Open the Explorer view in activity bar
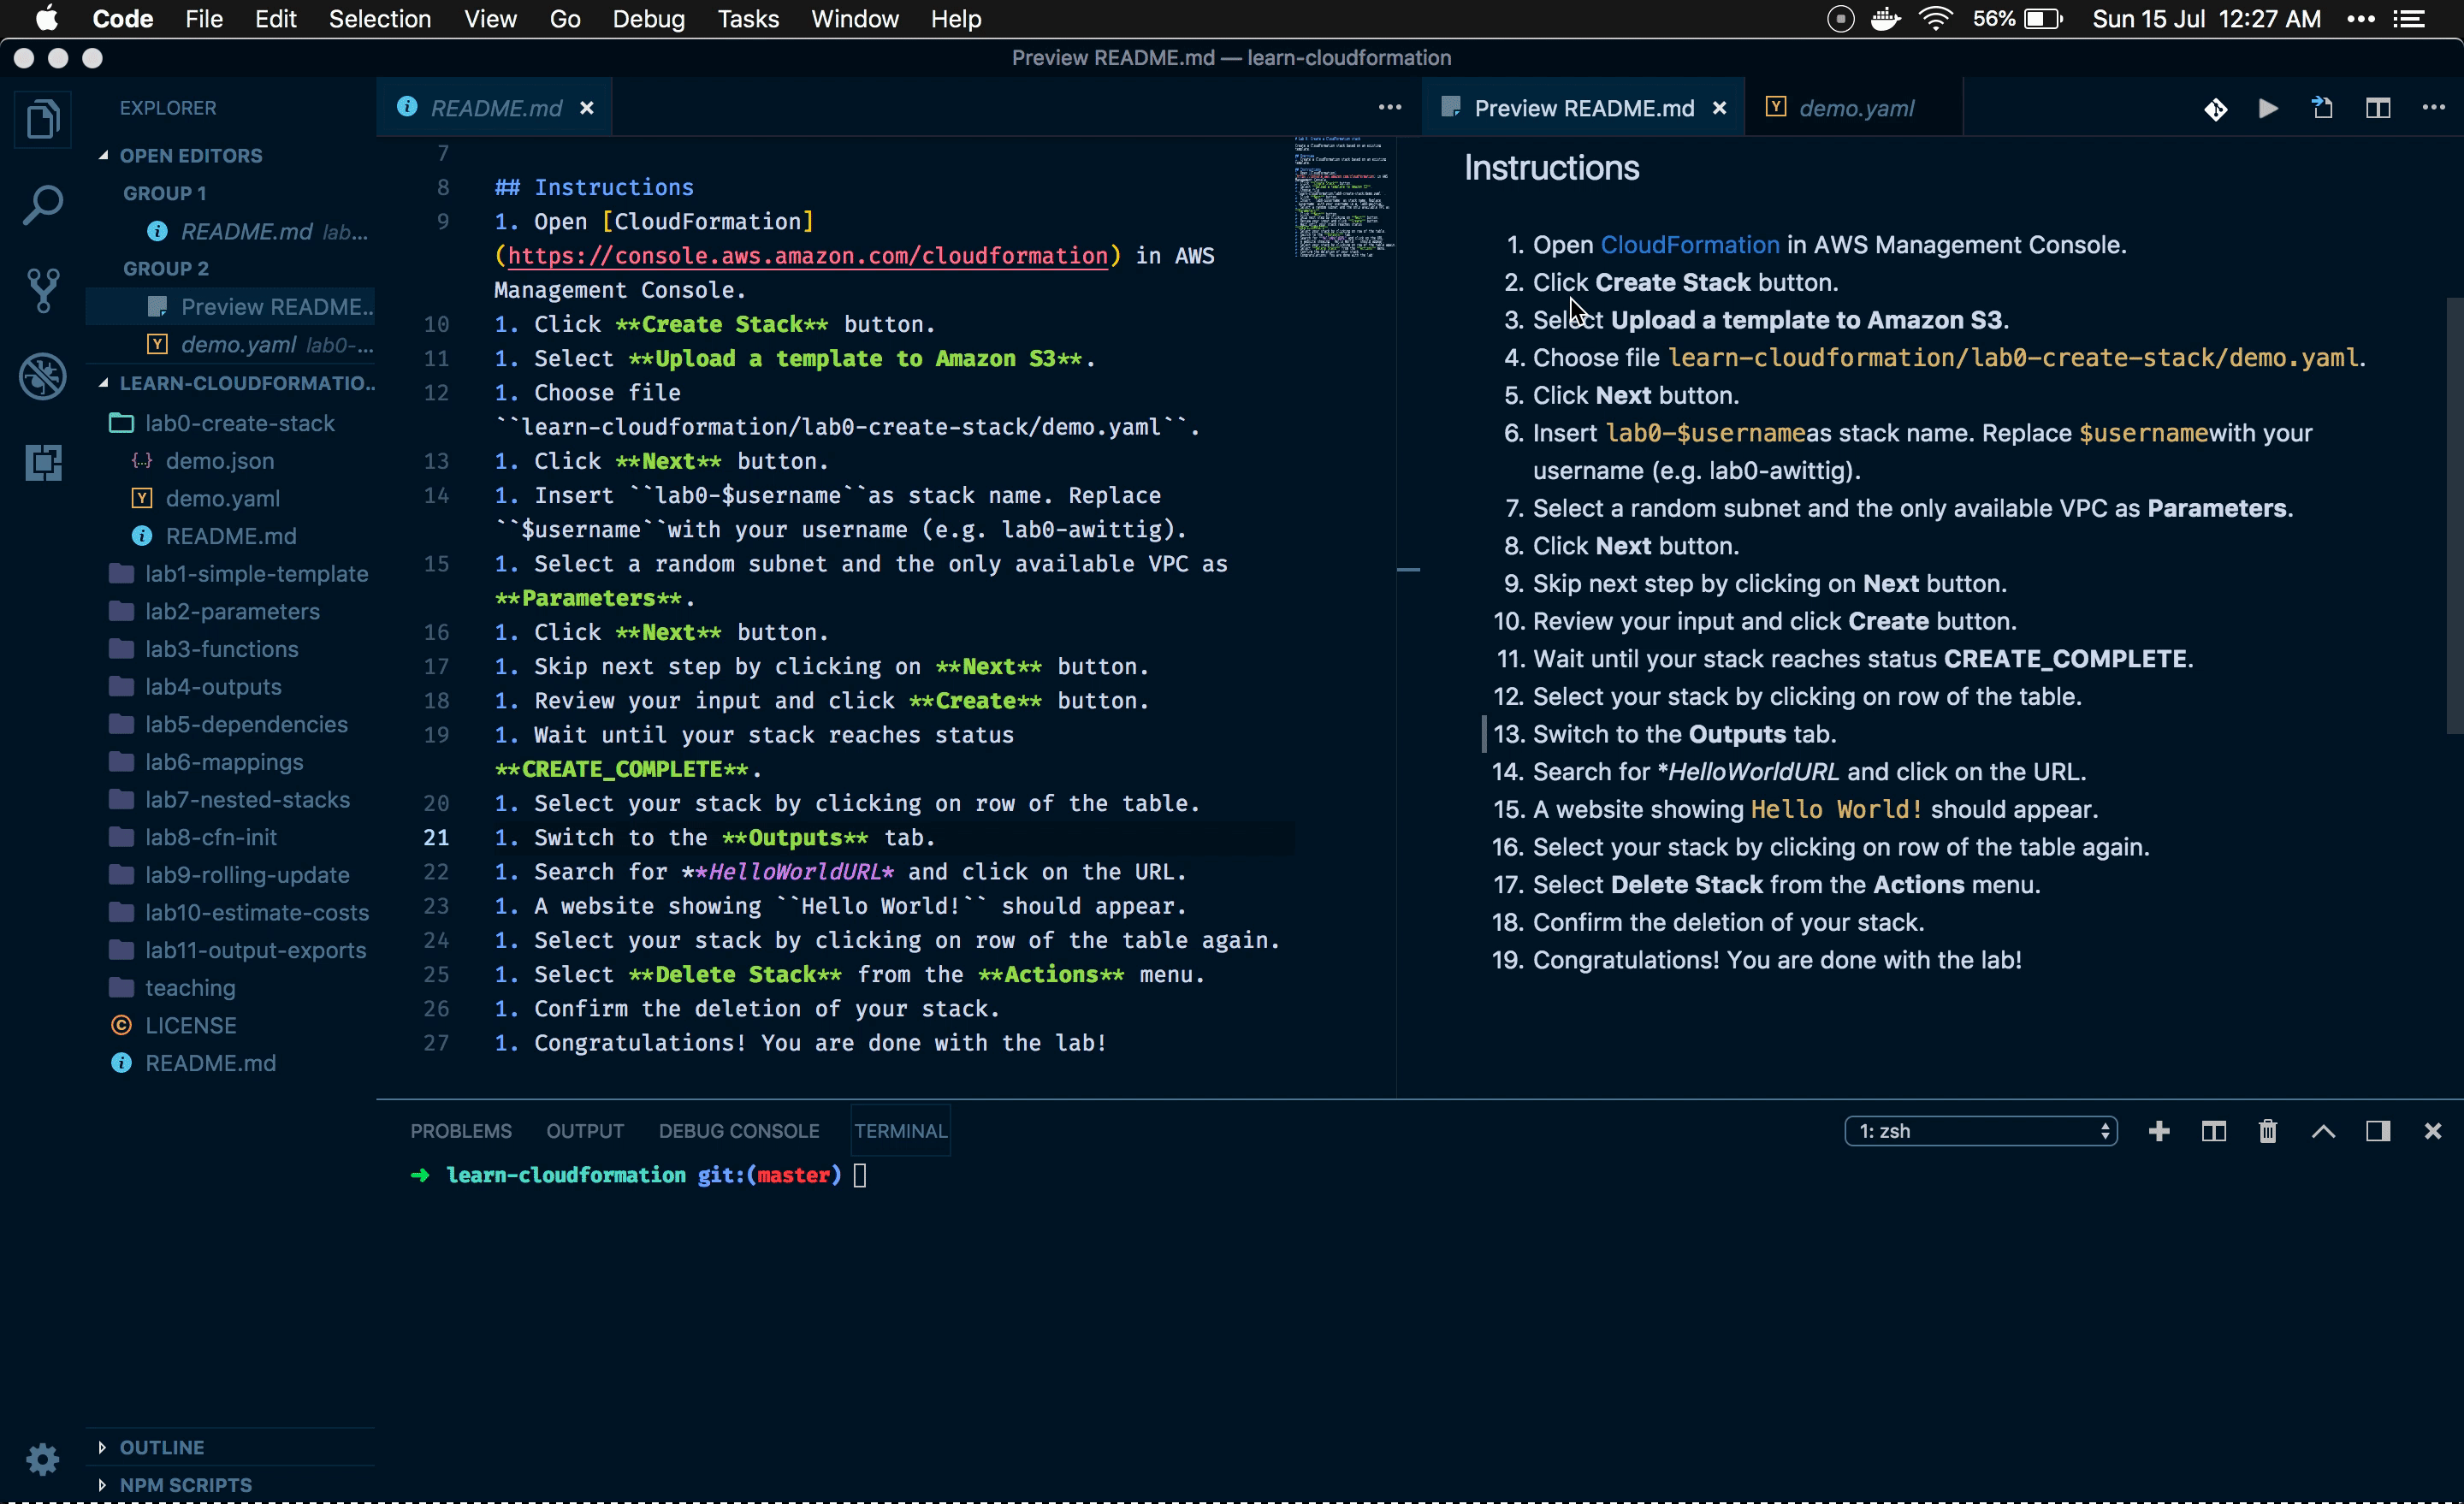Viewport: 2464px width, 1504px height. [x=42, y=119]
